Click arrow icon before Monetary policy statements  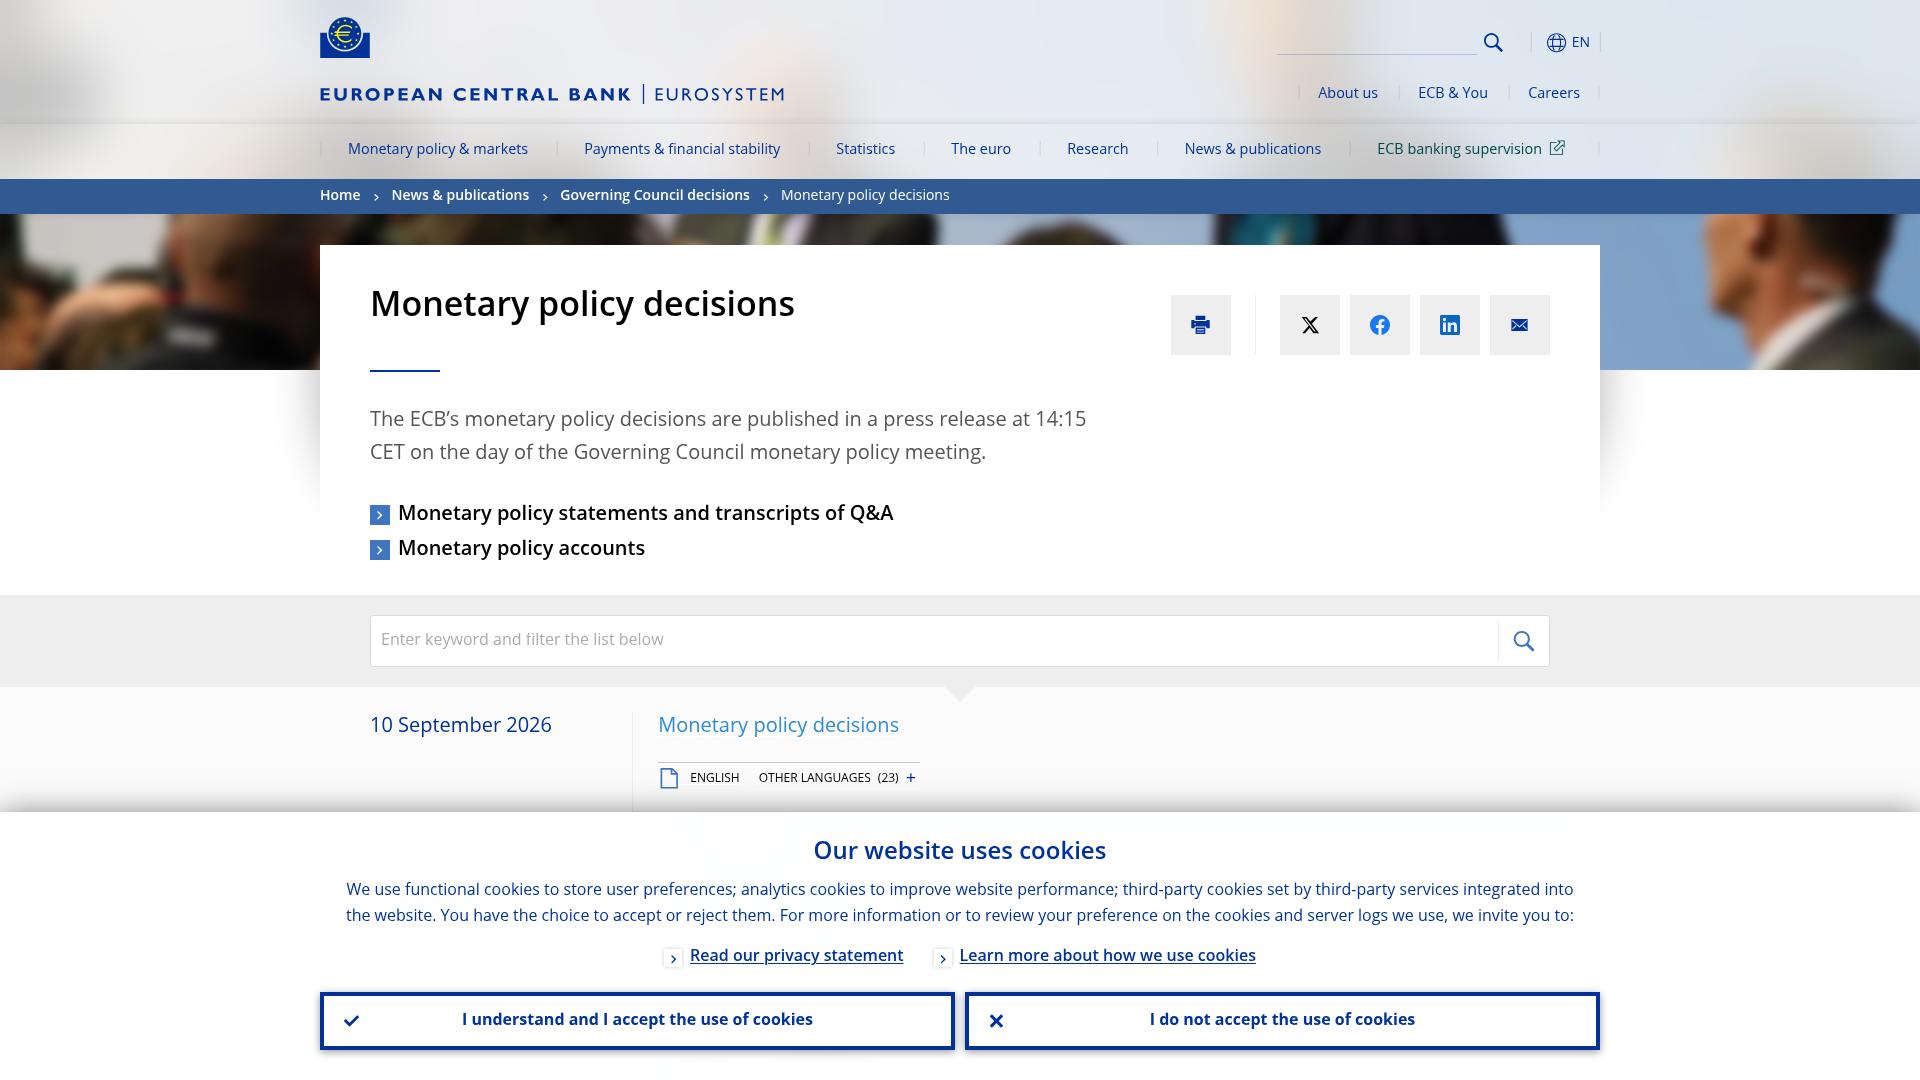(x=380, y=515)
